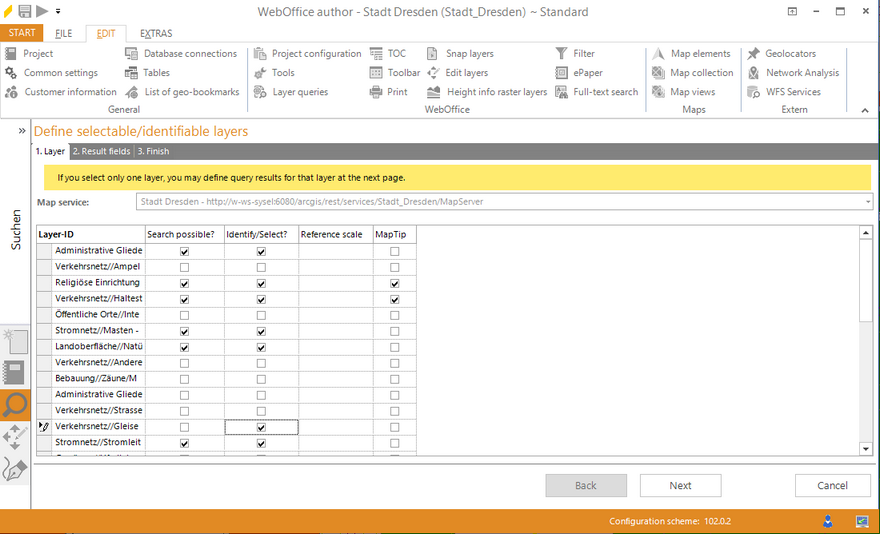The image size is (880, 534).
Task: Click the Next button
Action: [x=680, y=486]
